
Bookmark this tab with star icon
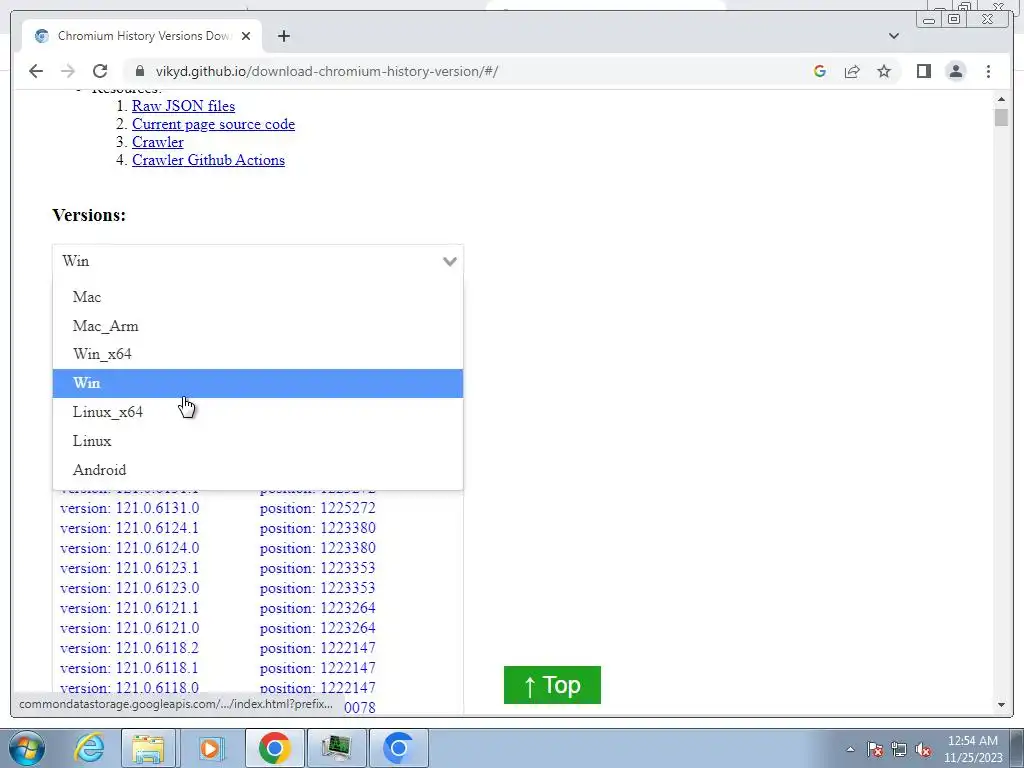tap(884, 71)
